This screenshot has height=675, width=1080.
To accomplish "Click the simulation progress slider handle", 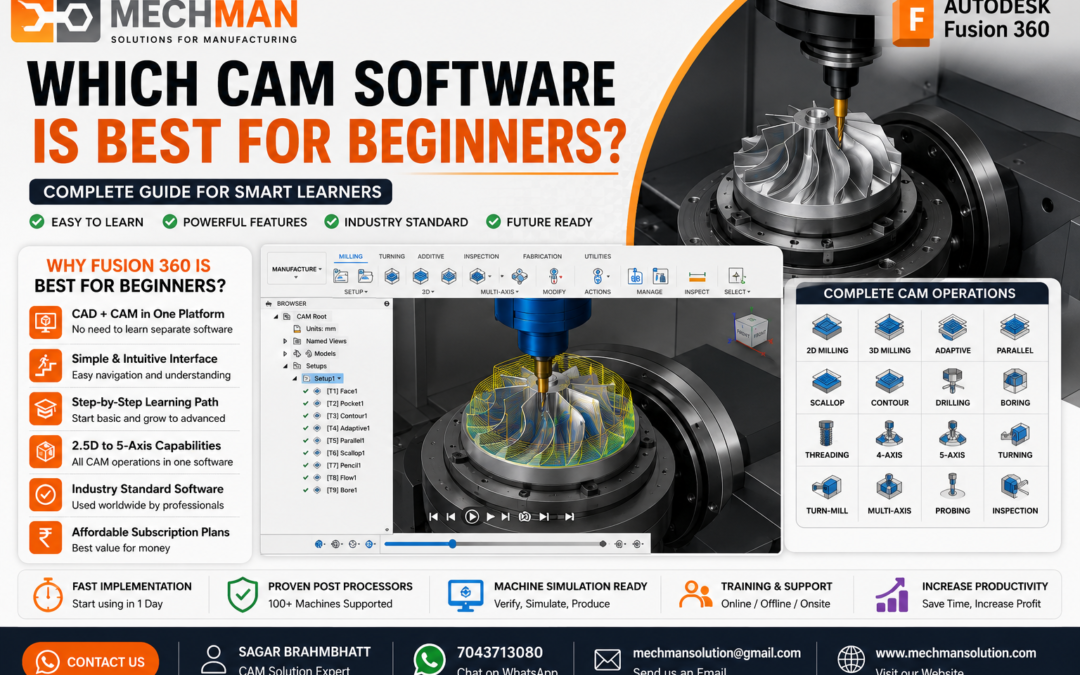I will pyautogui.click(x=453, y=544).
